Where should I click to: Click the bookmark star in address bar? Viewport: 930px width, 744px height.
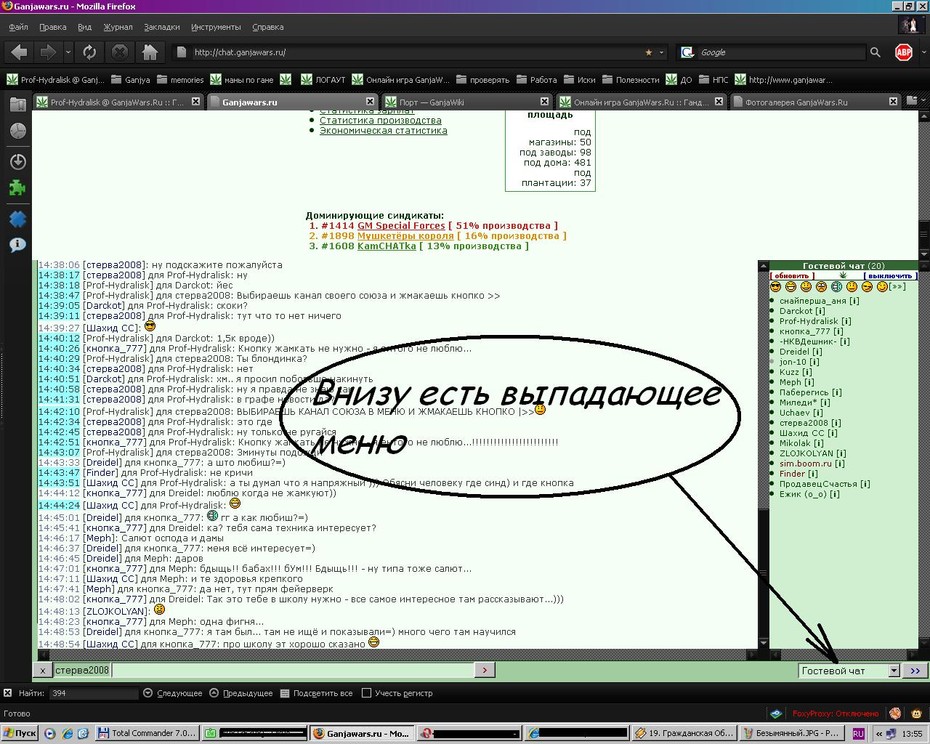[x=649, y=52]
